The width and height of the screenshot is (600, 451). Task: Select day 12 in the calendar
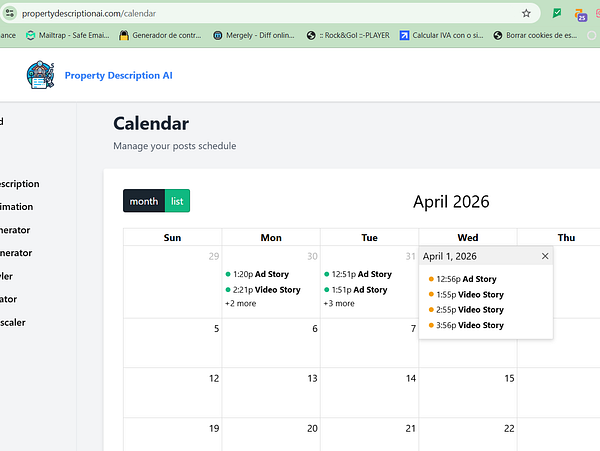214,378
